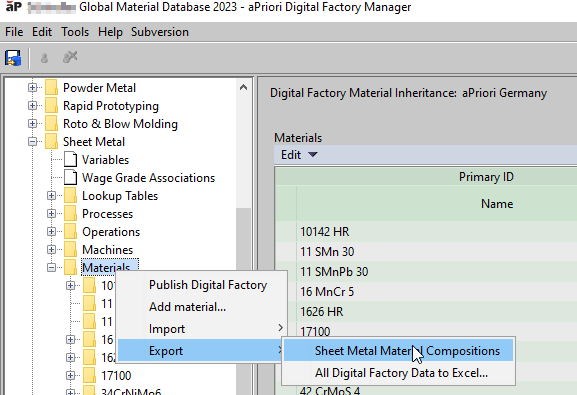Open the Edit menu in menu bar
This screenshot has width=577, height=395.
(42, 32)
